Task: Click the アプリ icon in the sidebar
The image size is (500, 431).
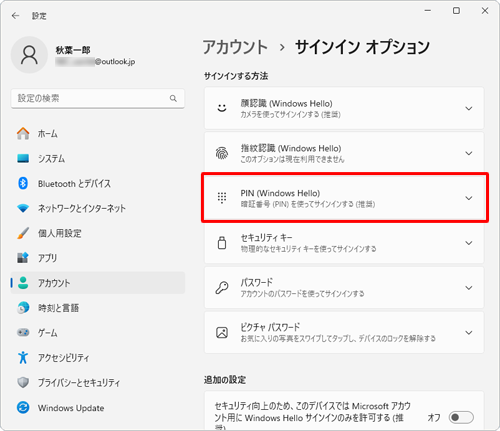Action: pyautogui.click(x=23, y=258)
